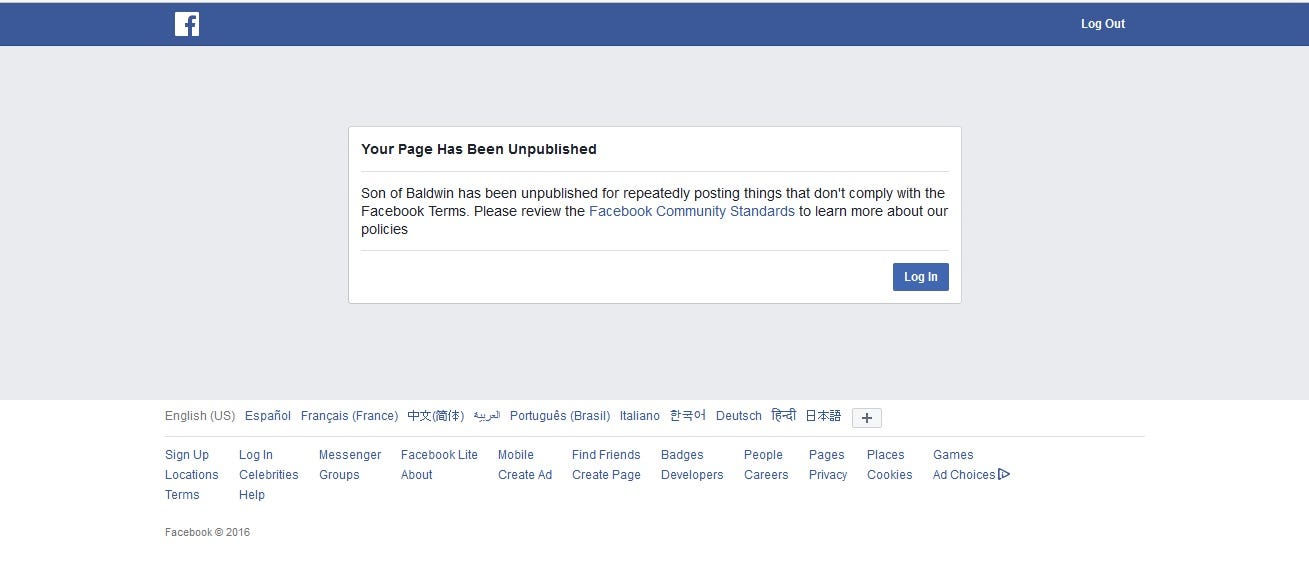Screen dimensions: 1309x575
Task: Open the Messenger footer link
Action: [350, 455]
